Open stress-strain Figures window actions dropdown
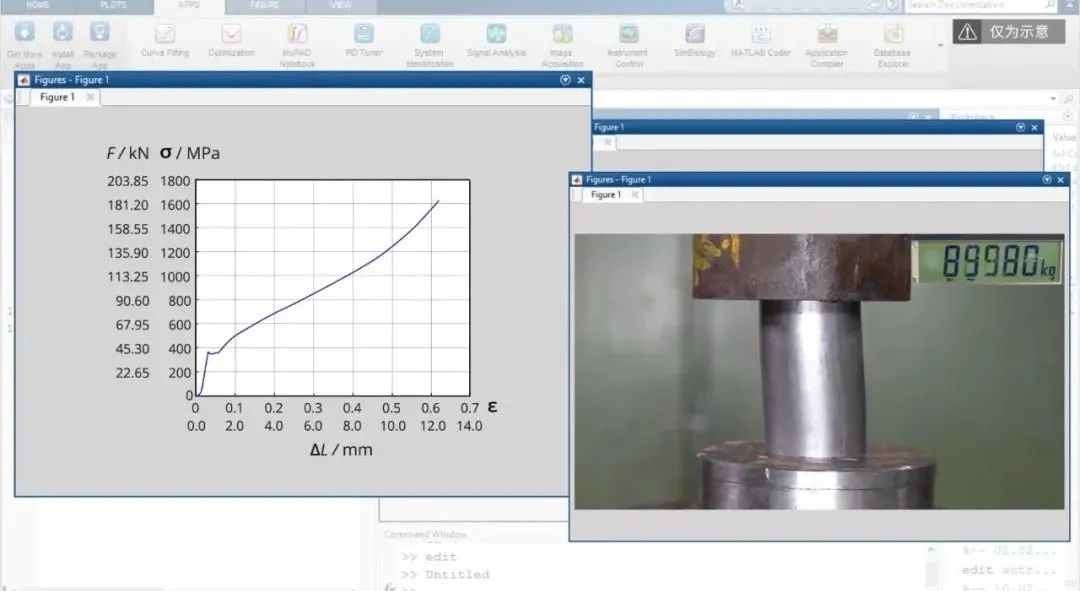Viewport: 1080px width, 591px height. 565,80
